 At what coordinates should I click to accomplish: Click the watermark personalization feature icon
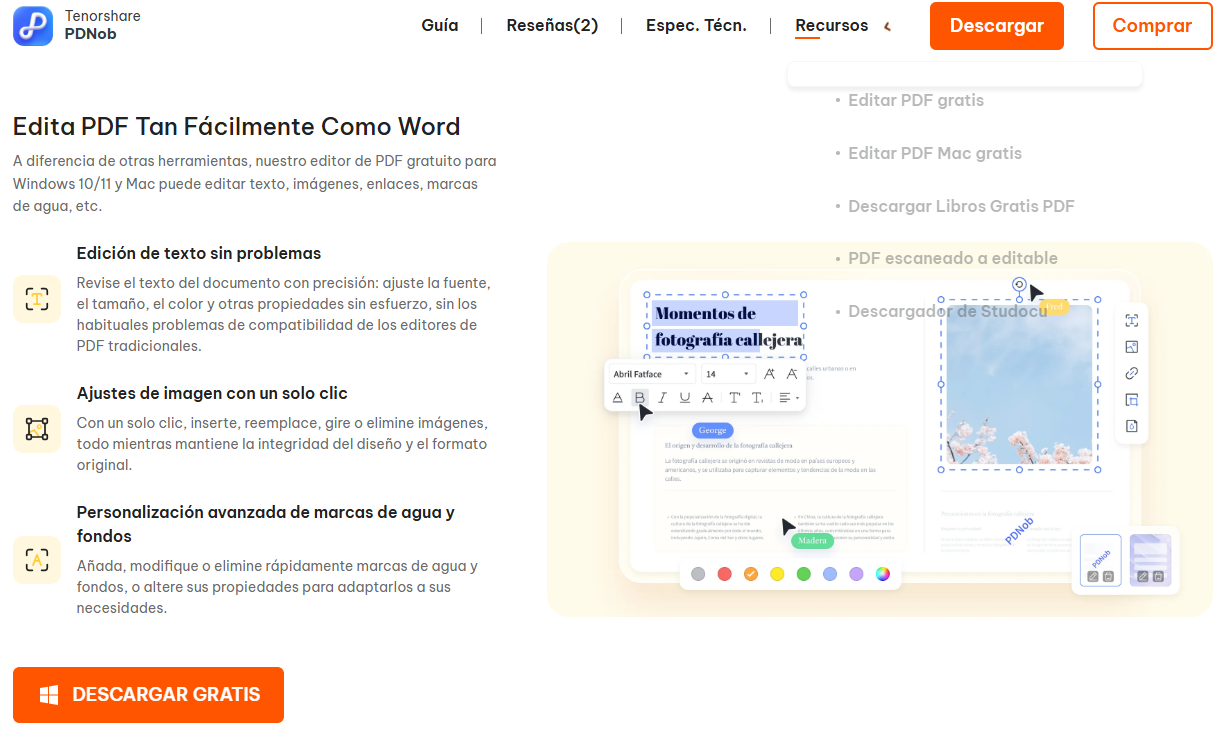coord(37,559)
